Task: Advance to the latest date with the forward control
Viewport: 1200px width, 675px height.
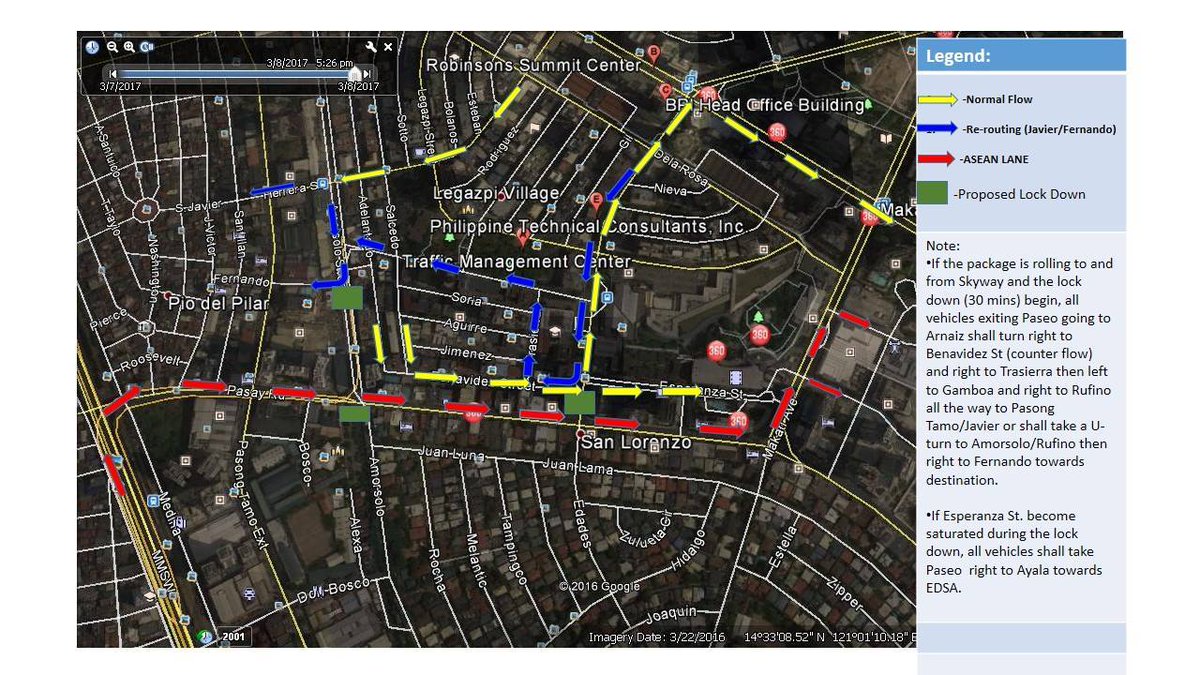Action: 367,74
